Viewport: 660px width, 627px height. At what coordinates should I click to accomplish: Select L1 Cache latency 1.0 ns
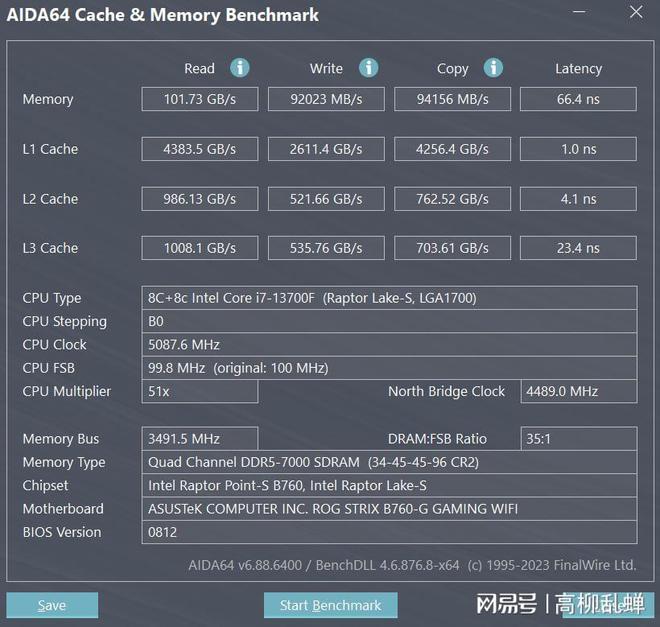[578, 149]
